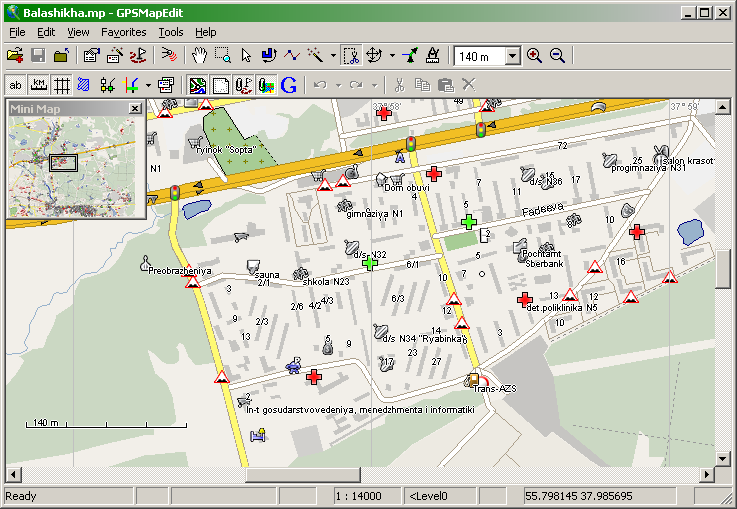Close the Mini Map panel

[x=135, y=108]
